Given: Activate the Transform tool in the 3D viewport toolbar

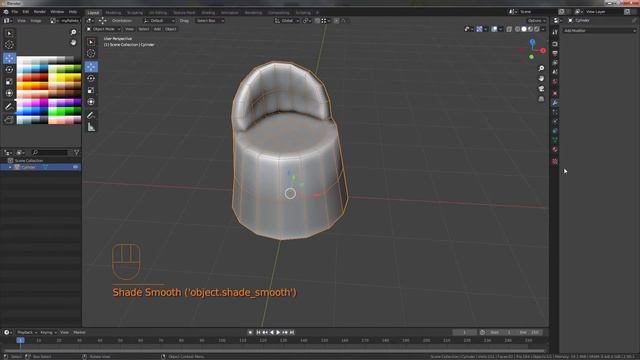Looking at the screenshot, I should (91, 102).
